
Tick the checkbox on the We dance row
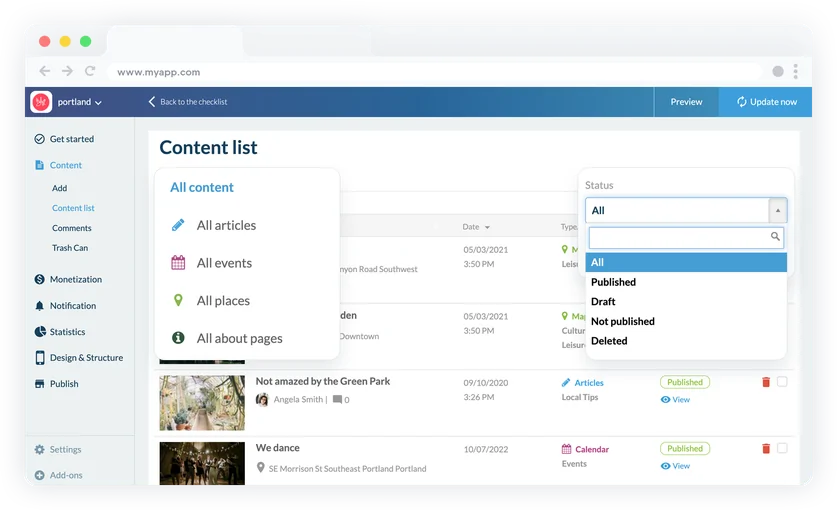pos(782,449)
